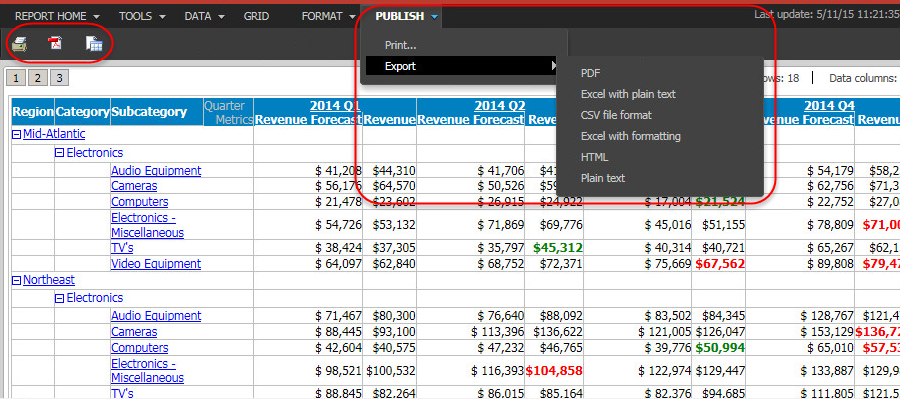This screenshot has width=900, height=399.
Task: Open the Mid-Atlantic region link
Action: point(54,134)
